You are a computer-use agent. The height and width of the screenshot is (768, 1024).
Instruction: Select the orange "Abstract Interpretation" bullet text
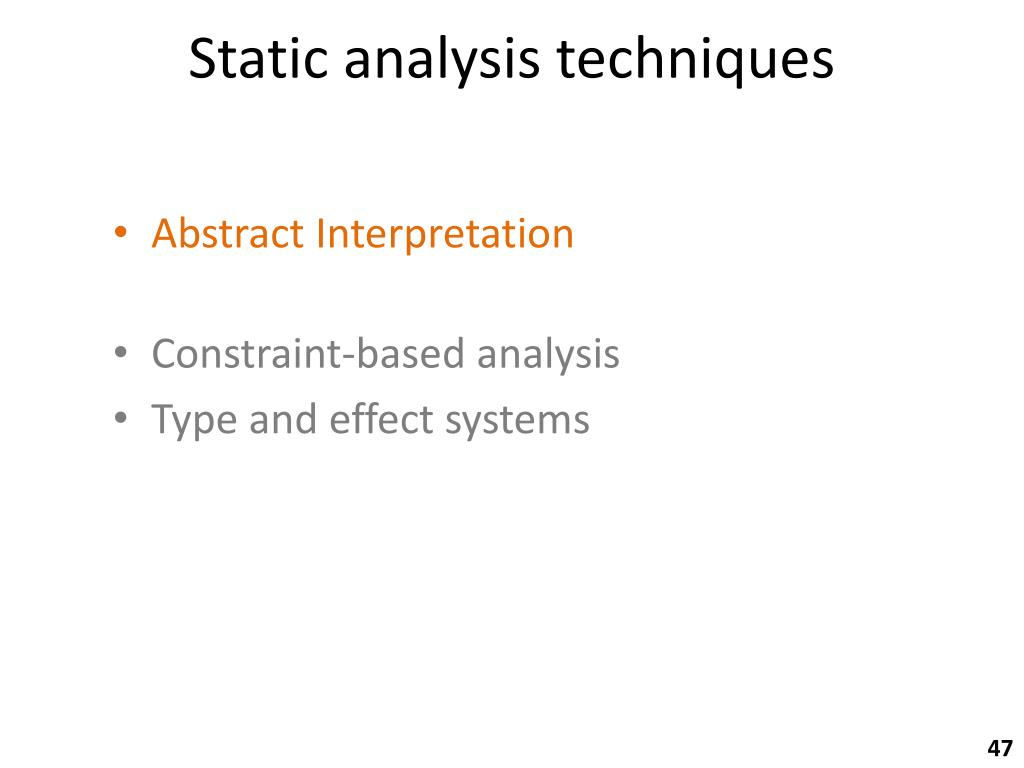point(362,234)
